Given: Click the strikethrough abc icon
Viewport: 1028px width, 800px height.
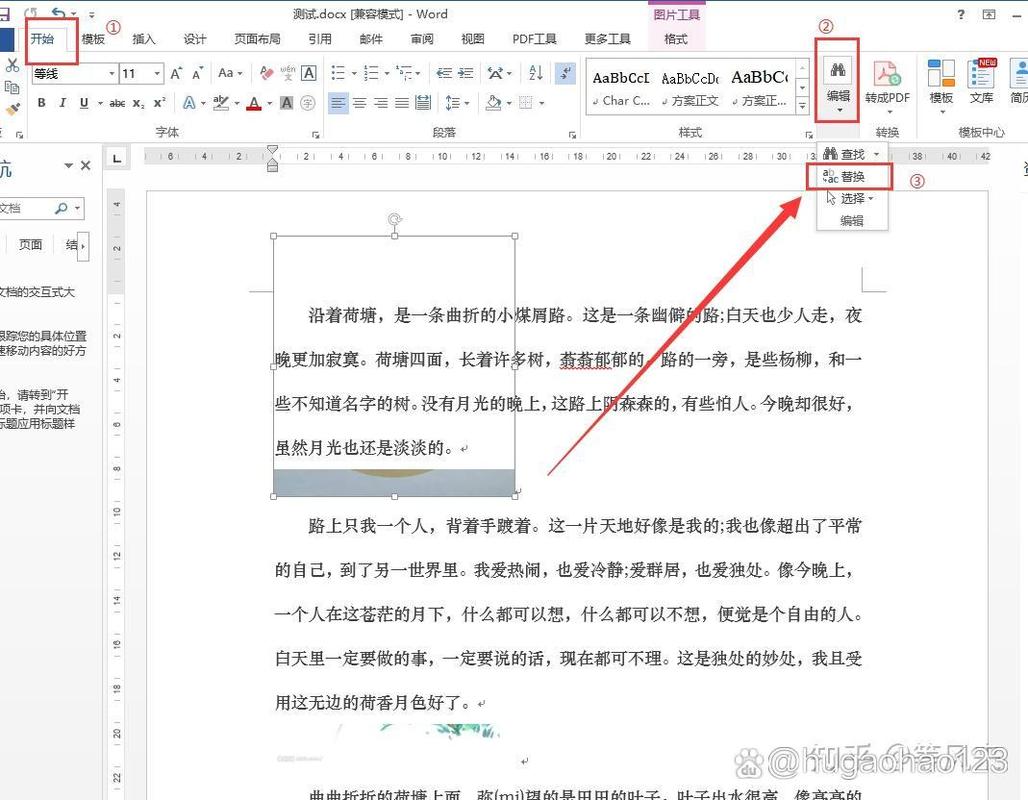Looking at the screenshot, I should tap(116, 102).
